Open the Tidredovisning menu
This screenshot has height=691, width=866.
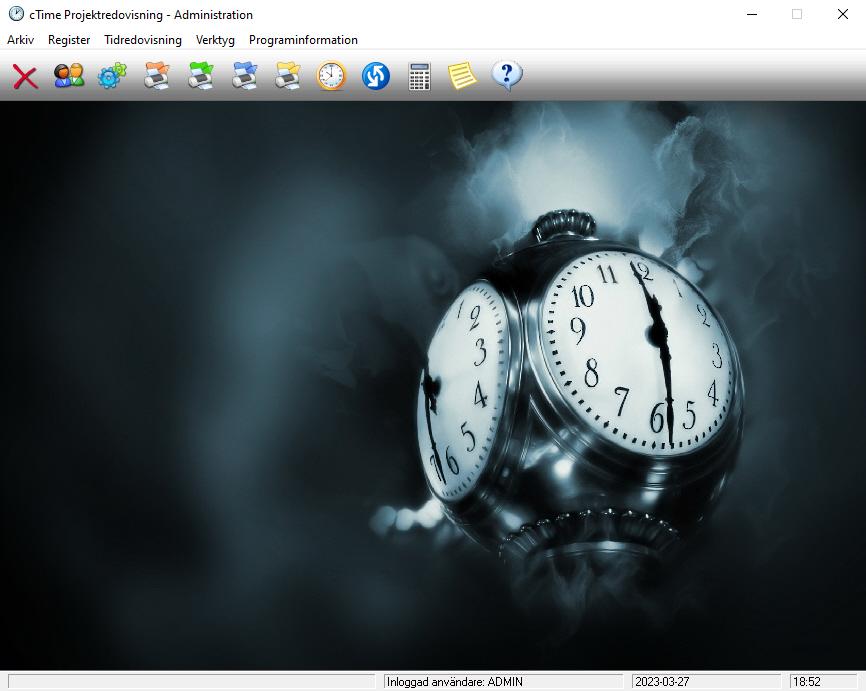143,40
